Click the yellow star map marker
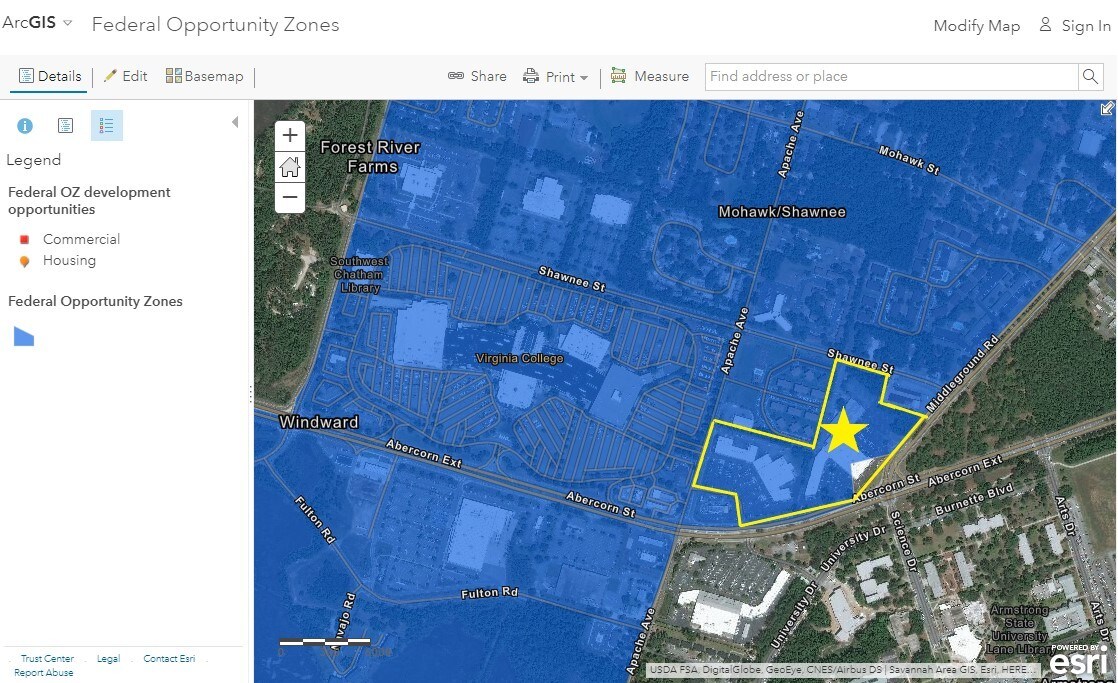 844,430
